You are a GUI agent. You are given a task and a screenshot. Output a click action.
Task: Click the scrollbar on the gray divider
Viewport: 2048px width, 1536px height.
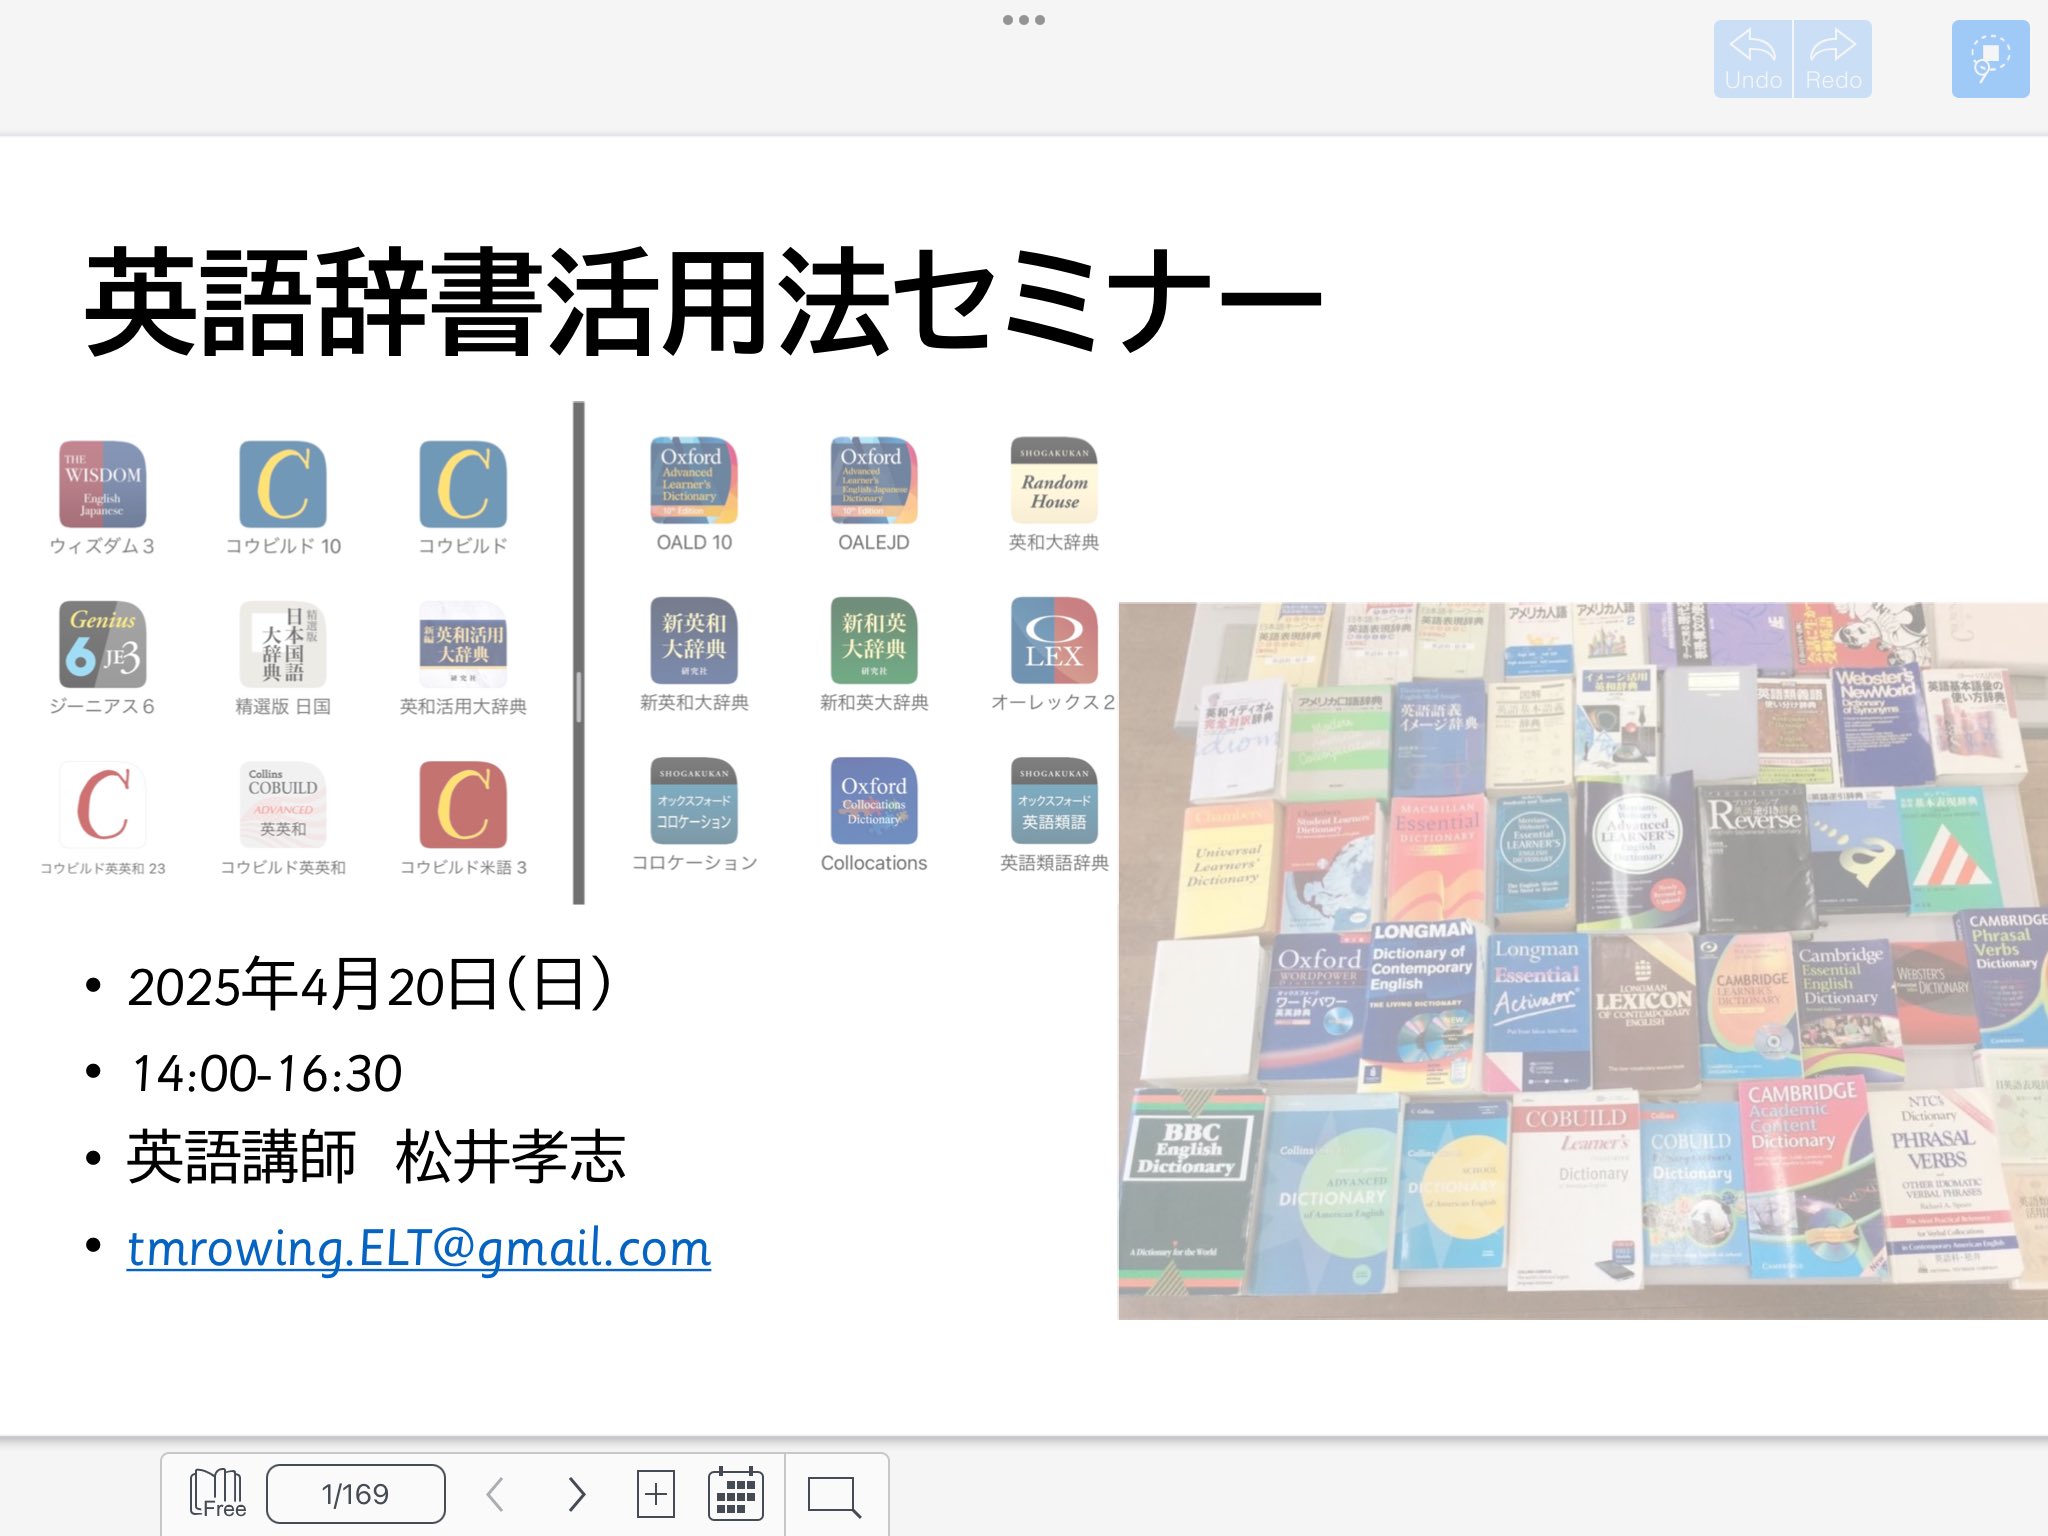578,696
